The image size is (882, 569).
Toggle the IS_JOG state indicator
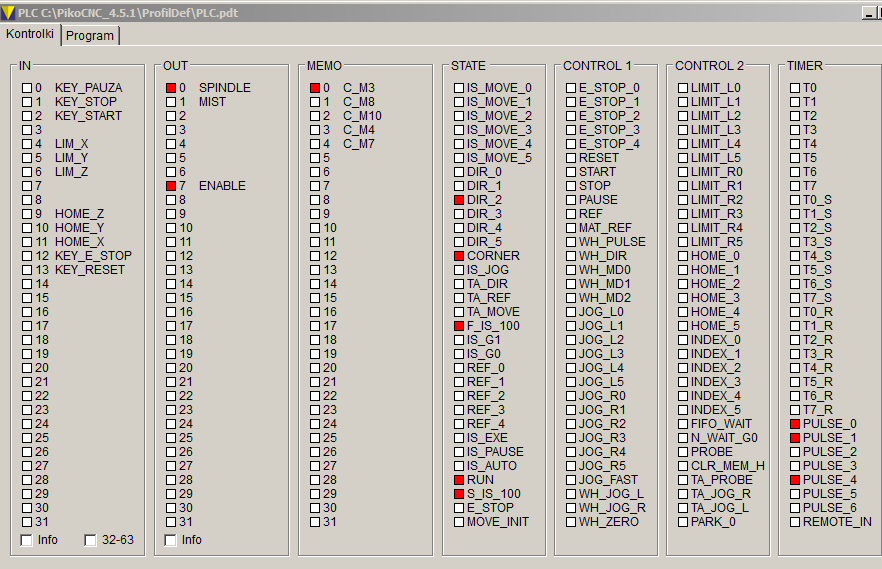459,270
